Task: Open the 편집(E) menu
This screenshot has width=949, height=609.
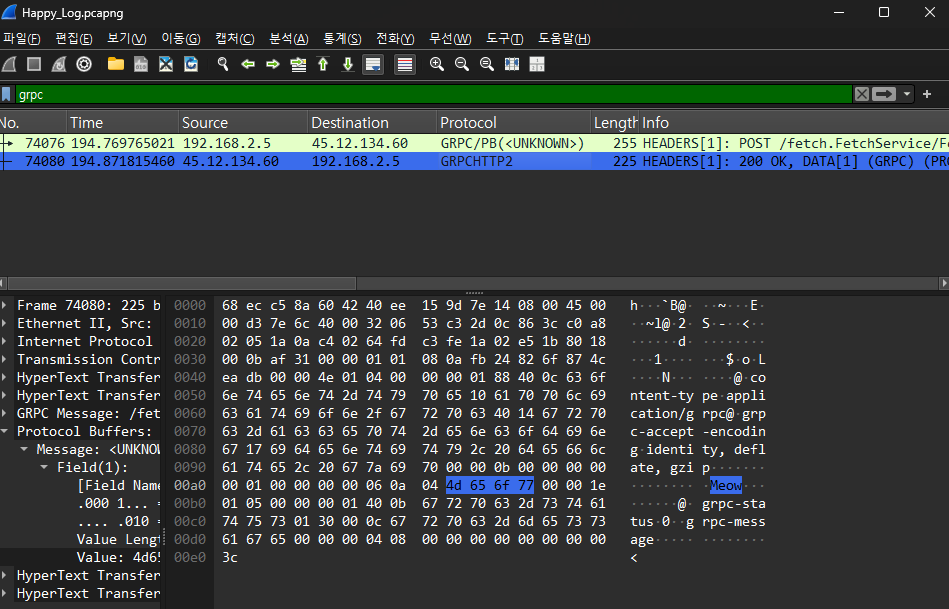Action: [74, 39]
